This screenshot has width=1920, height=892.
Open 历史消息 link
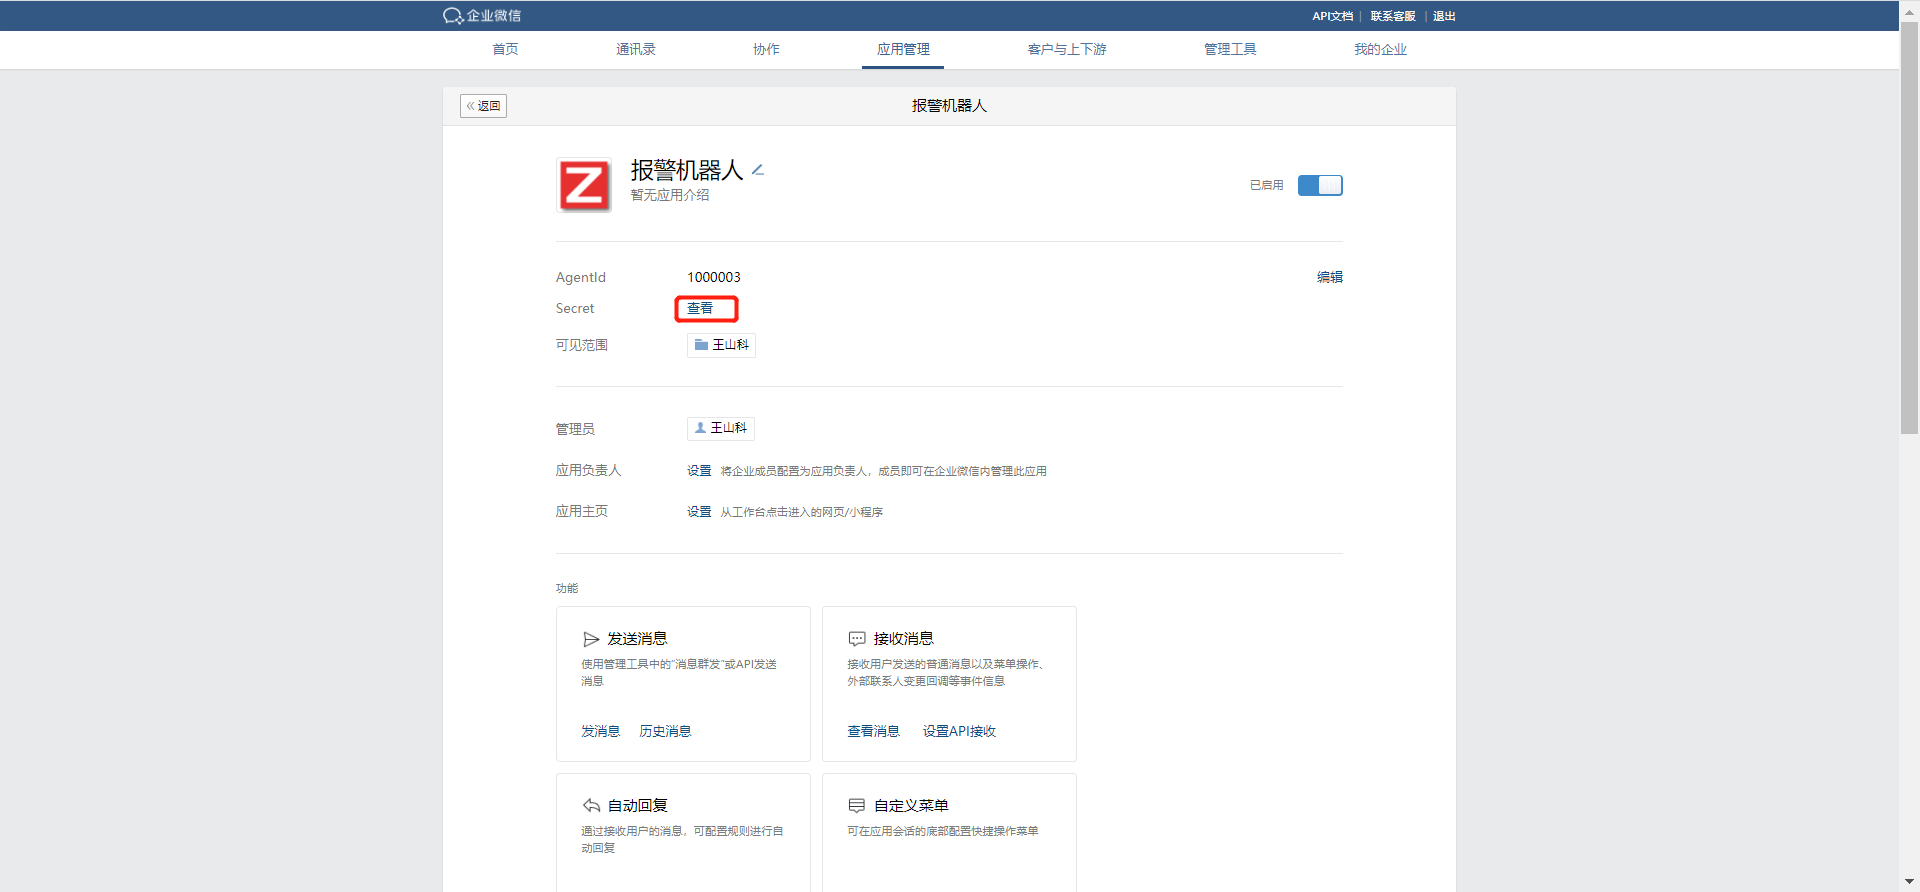(x=665, y=732)
